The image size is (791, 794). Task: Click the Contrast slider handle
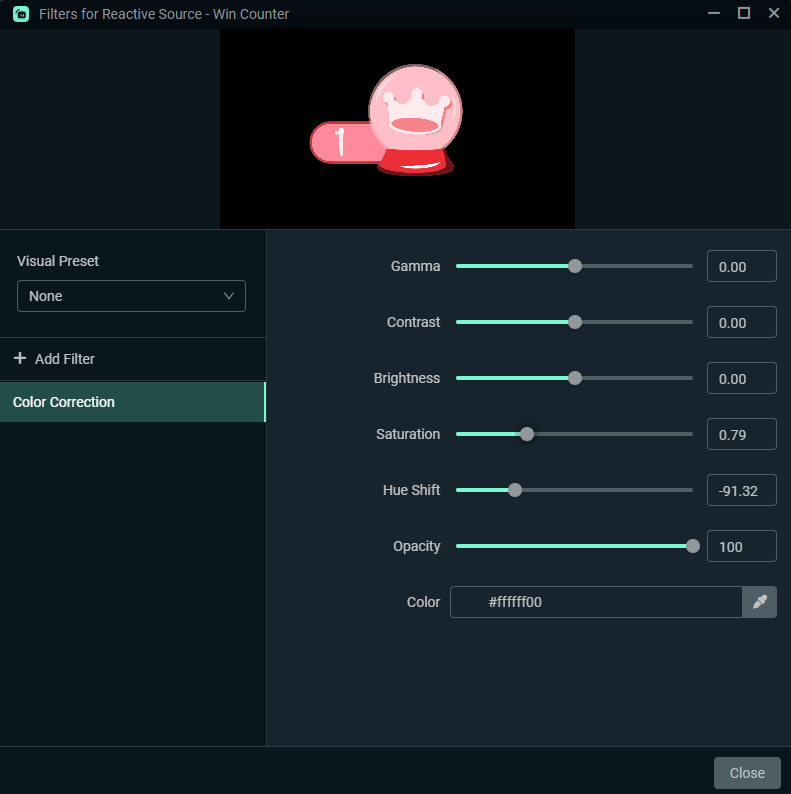tap(575, 322)
